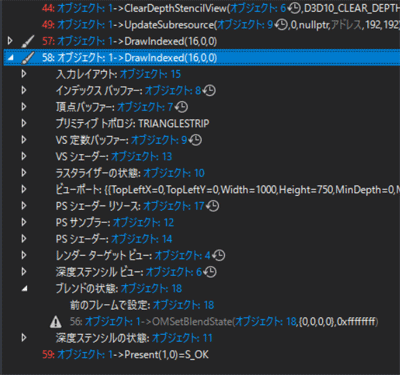Select the viewport TopLeftX values text
Viewport: 400px width, 375px height.
tap(252, 190)
